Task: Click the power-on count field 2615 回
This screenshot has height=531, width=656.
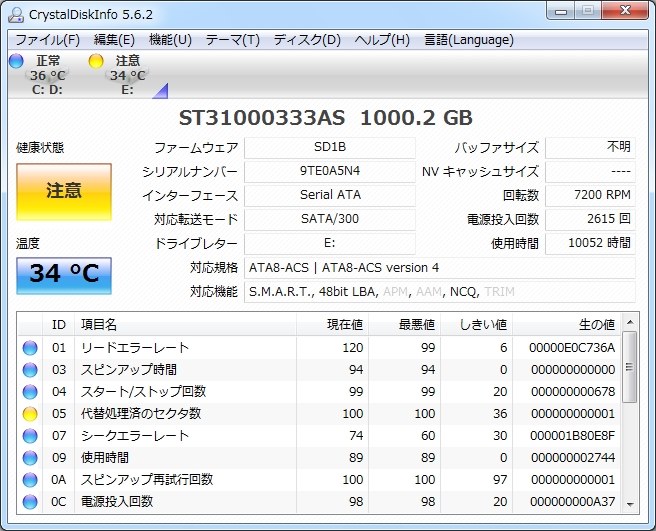Action: coord(590,219)
